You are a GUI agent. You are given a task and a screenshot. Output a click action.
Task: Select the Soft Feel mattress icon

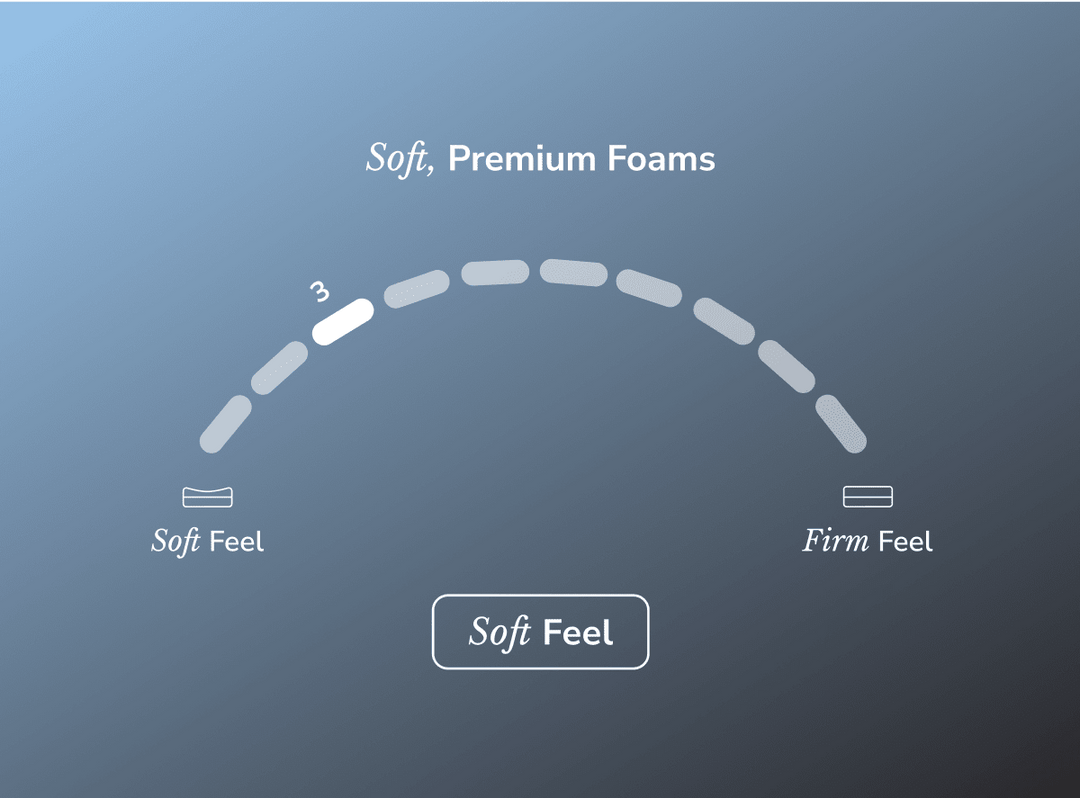(208, 496)
